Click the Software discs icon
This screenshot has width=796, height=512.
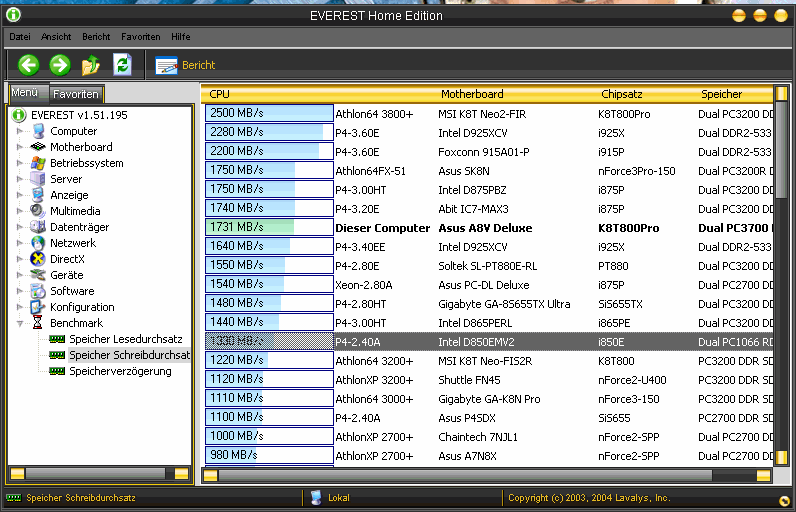[x=38, y=291]
